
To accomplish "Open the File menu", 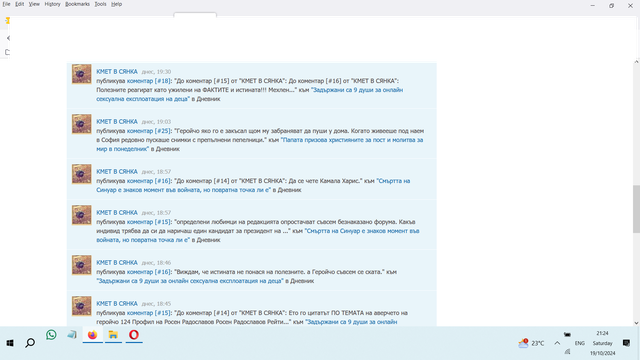I will (6, 4).
